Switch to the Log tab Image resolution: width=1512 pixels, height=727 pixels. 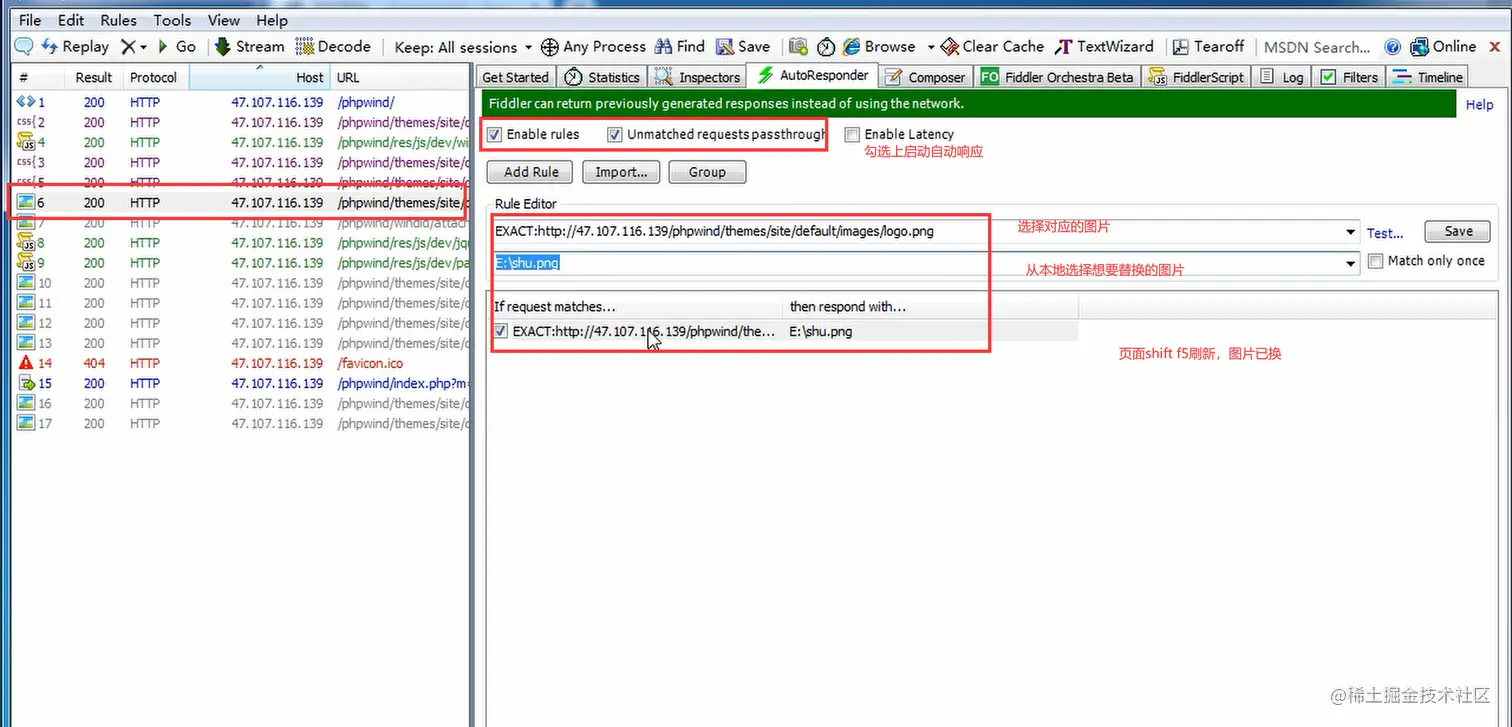click(x=1282, y=77)
